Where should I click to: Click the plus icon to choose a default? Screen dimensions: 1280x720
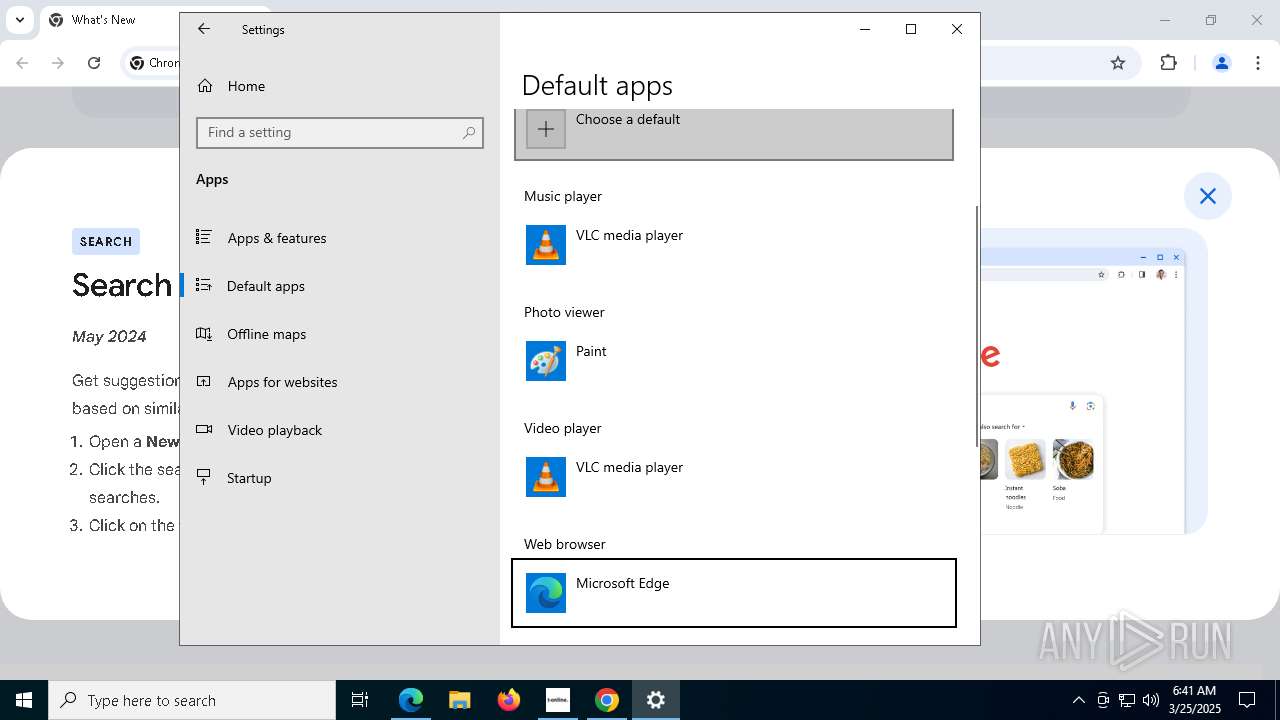[x=546, y=129]
